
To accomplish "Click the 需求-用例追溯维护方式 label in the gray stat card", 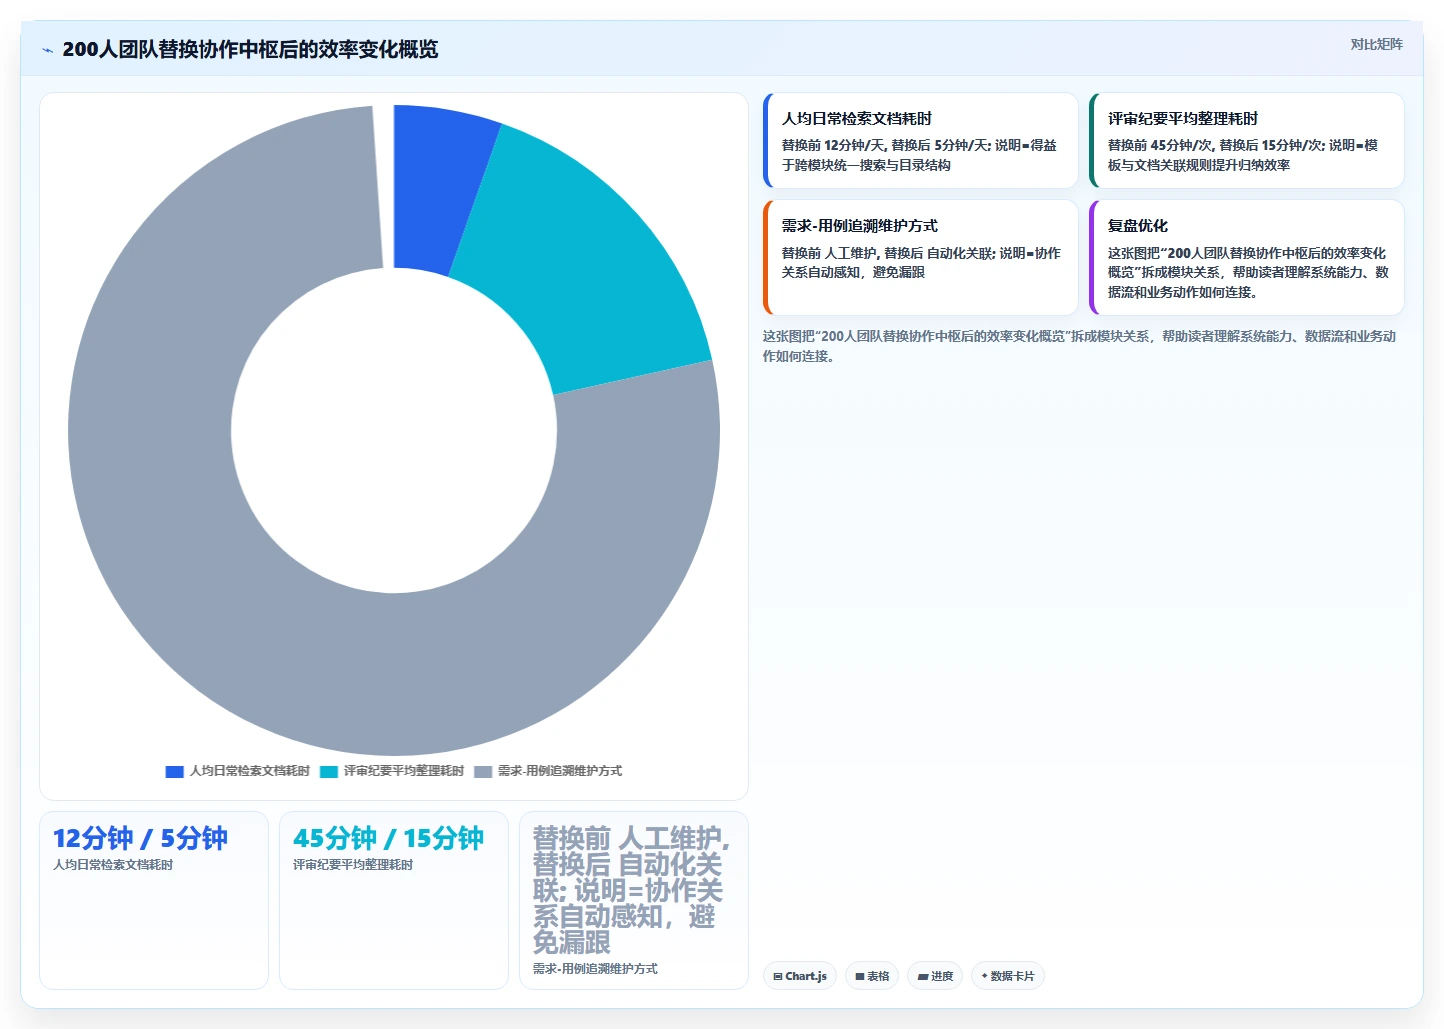I will pos(595,969).
